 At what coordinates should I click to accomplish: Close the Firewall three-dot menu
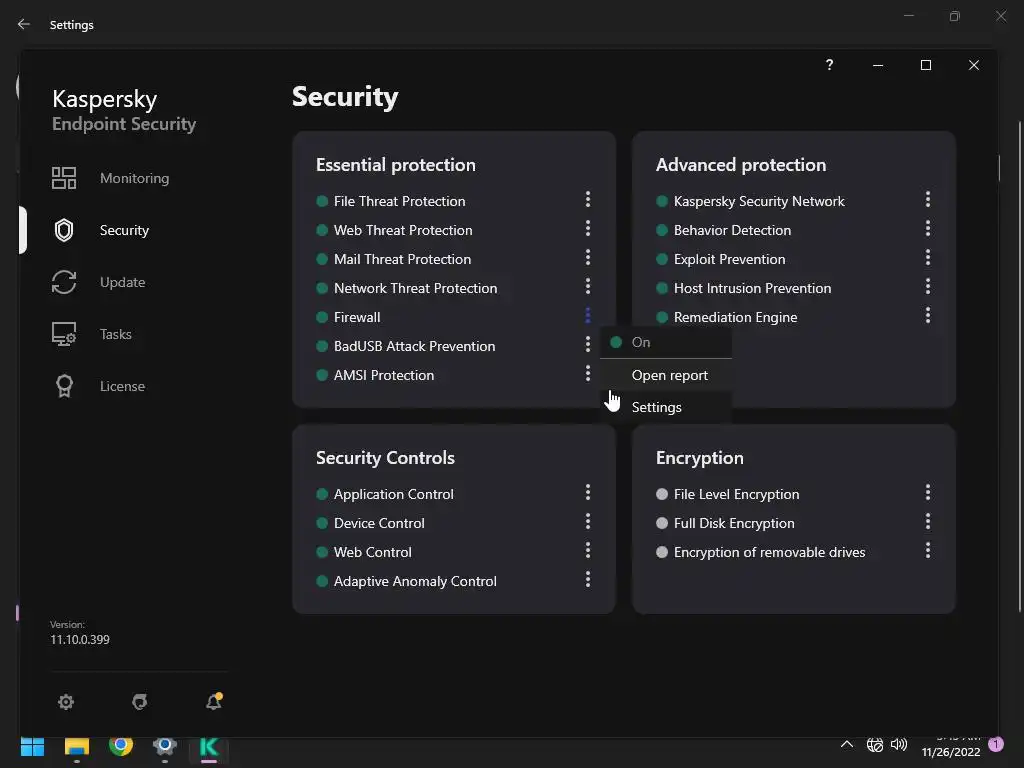pos(588,315)
